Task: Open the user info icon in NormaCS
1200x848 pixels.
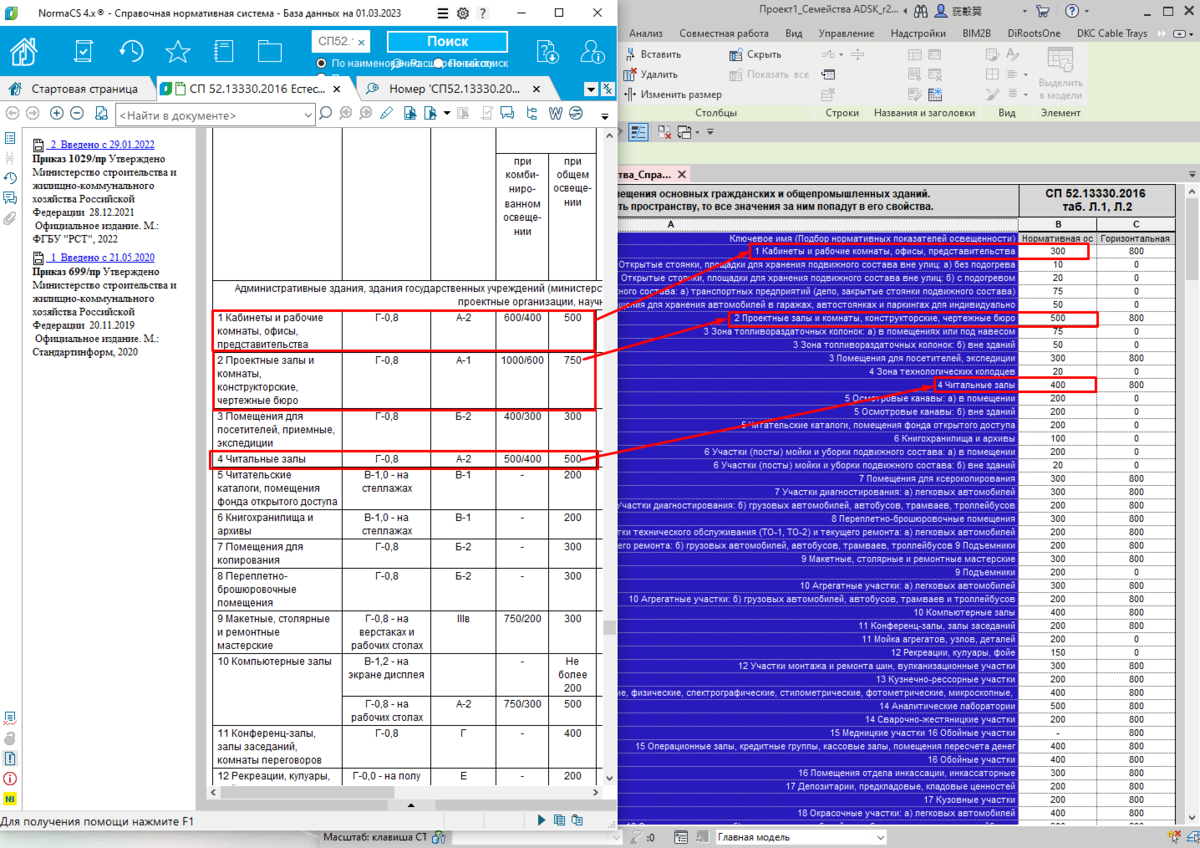Action: pos(593,51)
